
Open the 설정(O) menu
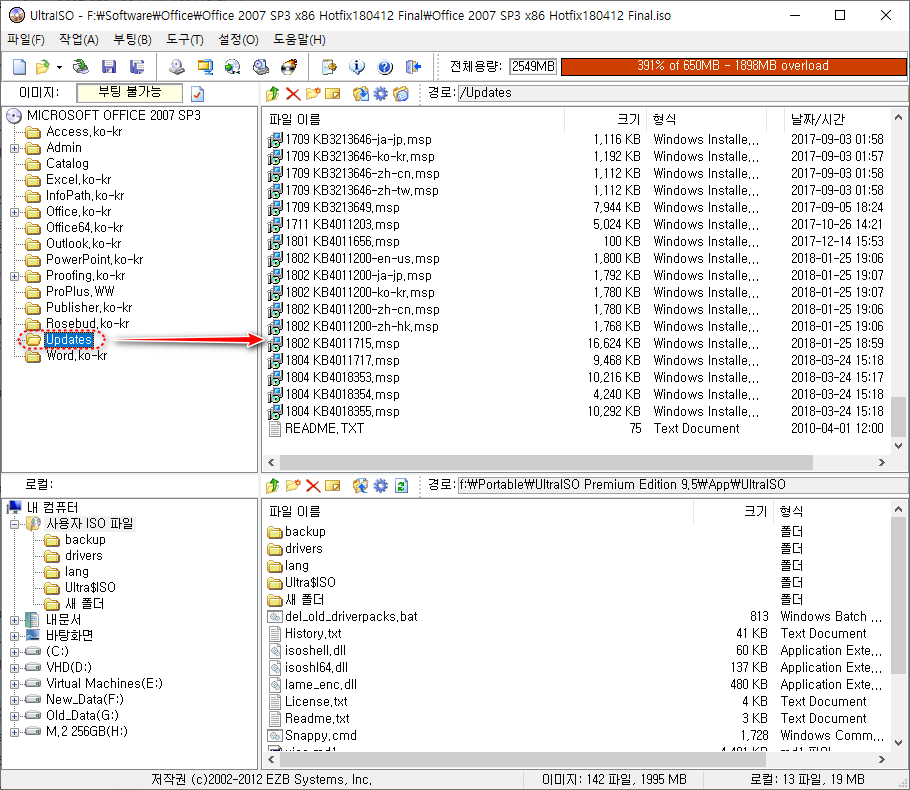click(x=238, y=39)
